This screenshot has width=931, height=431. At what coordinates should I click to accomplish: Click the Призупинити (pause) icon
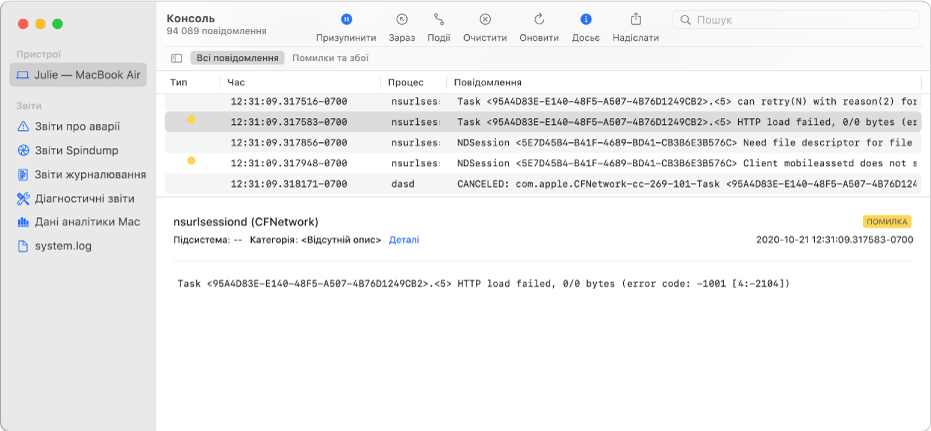tap(346, 20)
